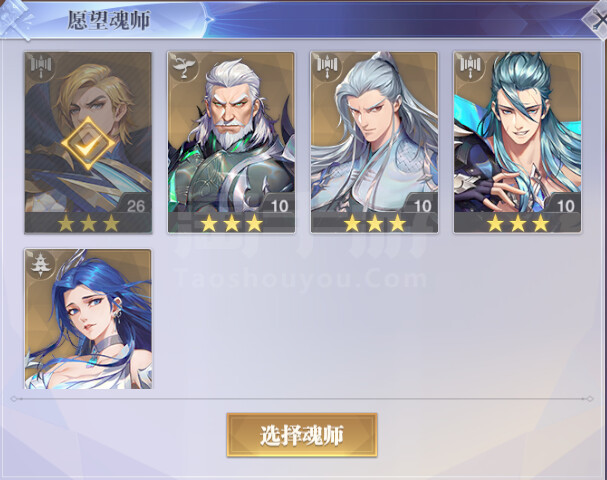The width and height of the screenshot is (607, 480).
Task: Choose the teal-haired smiling soul master portrait
Action: (517, 132)
